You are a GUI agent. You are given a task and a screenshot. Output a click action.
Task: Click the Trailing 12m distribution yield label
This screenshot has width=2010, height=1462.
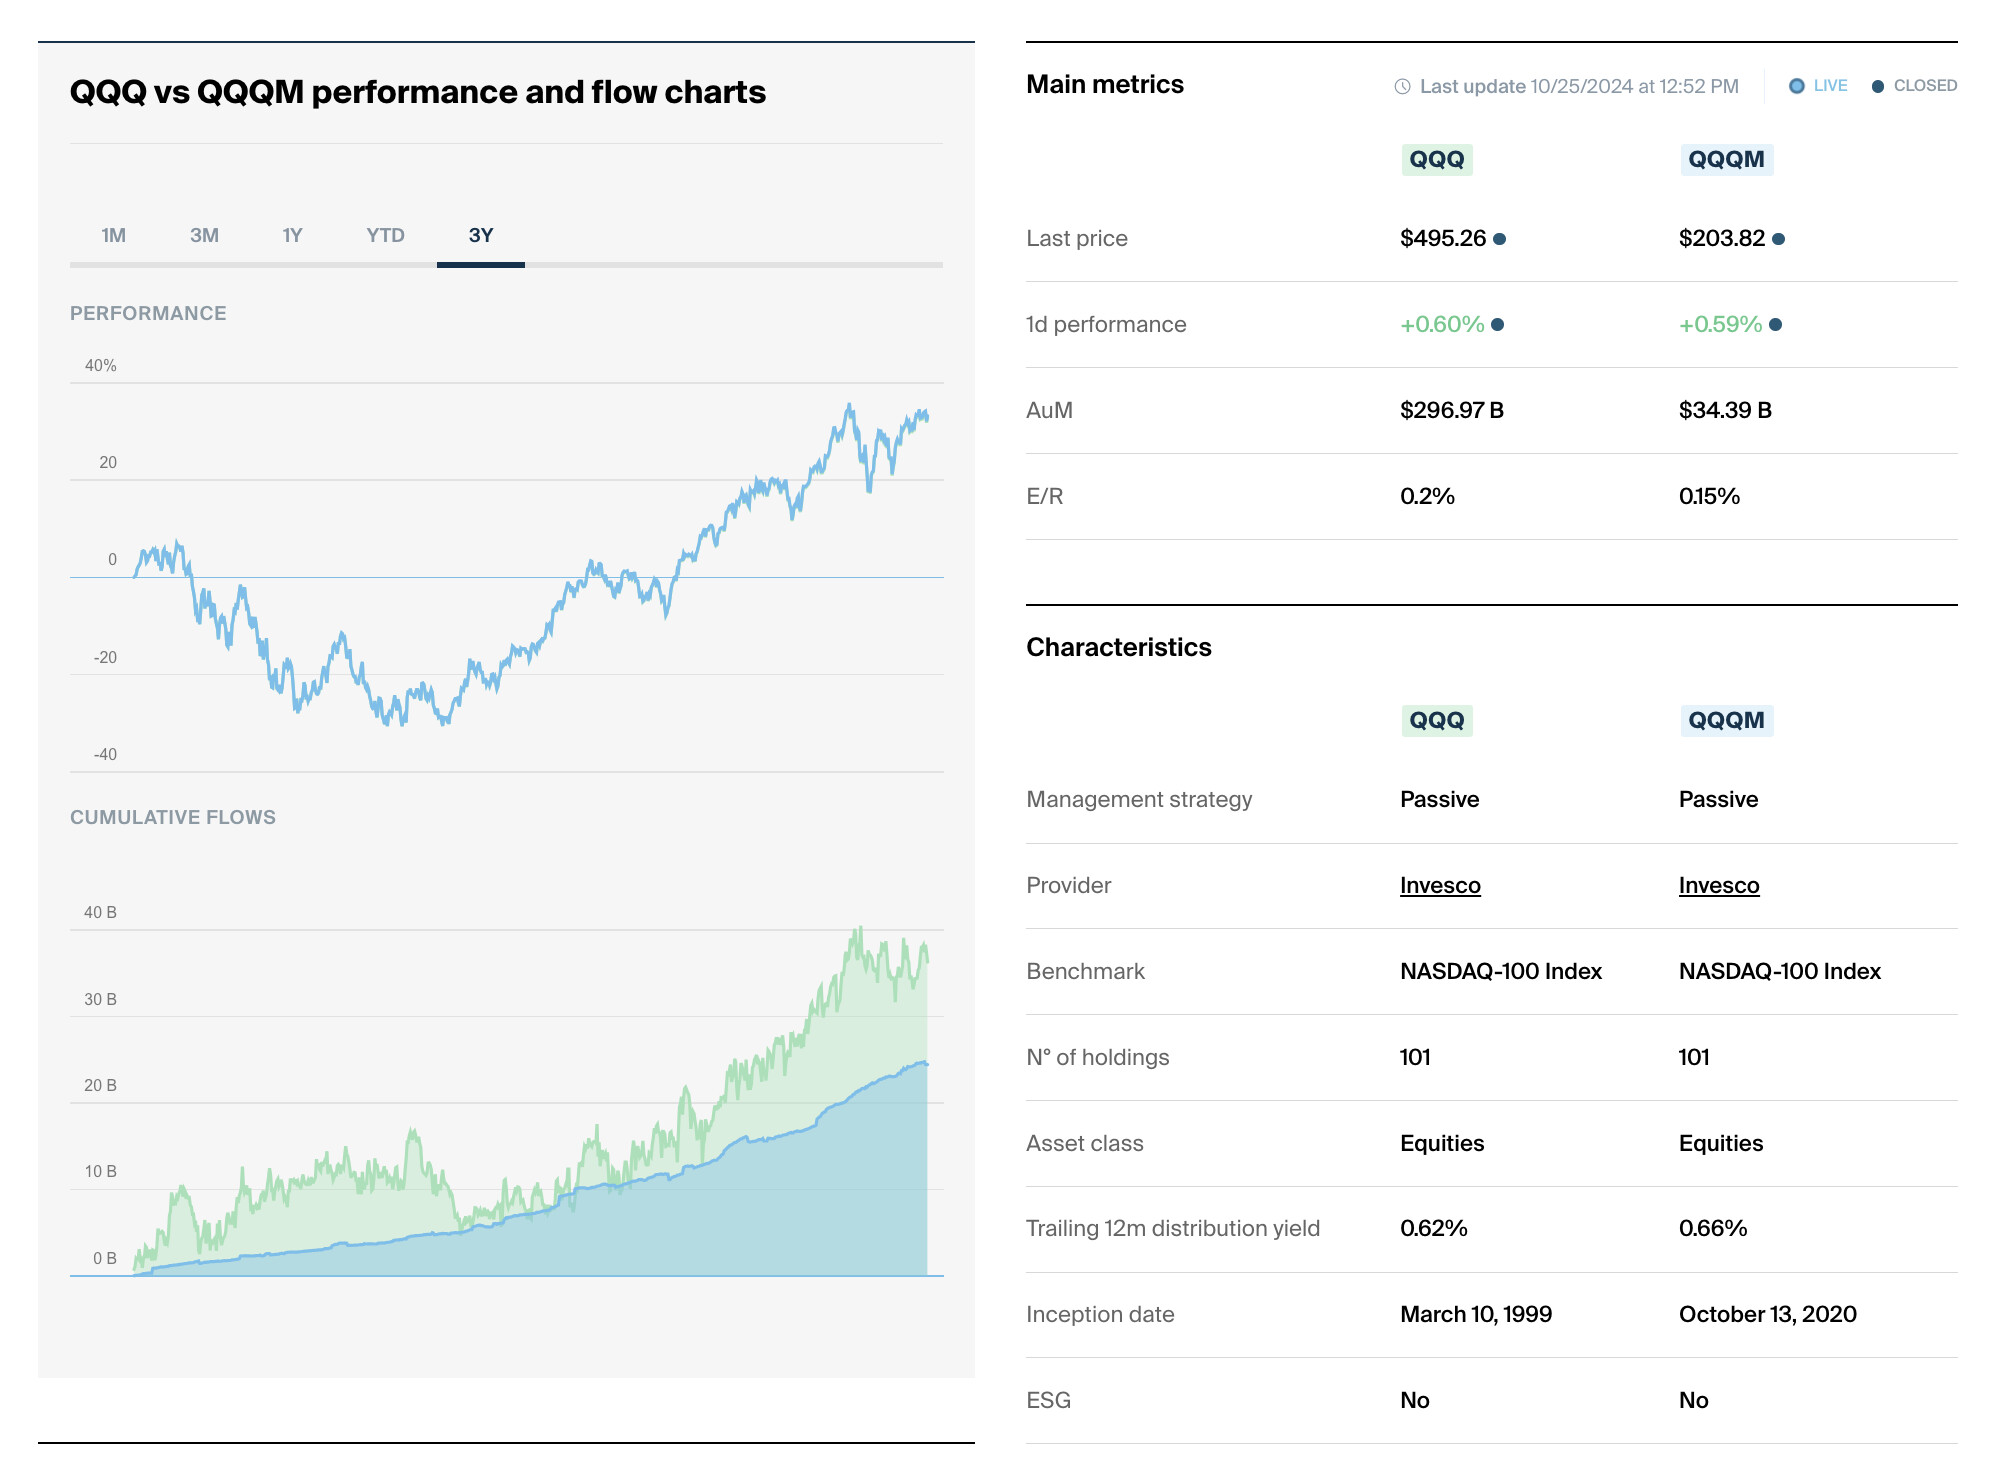tap(1173, 1228)
